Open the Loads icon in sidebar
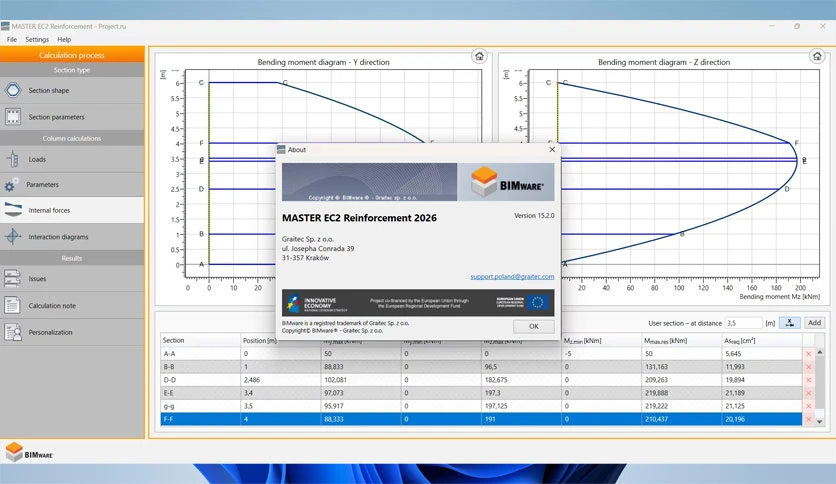The height and width of the screenshot is (484, 836). [13, 159]
